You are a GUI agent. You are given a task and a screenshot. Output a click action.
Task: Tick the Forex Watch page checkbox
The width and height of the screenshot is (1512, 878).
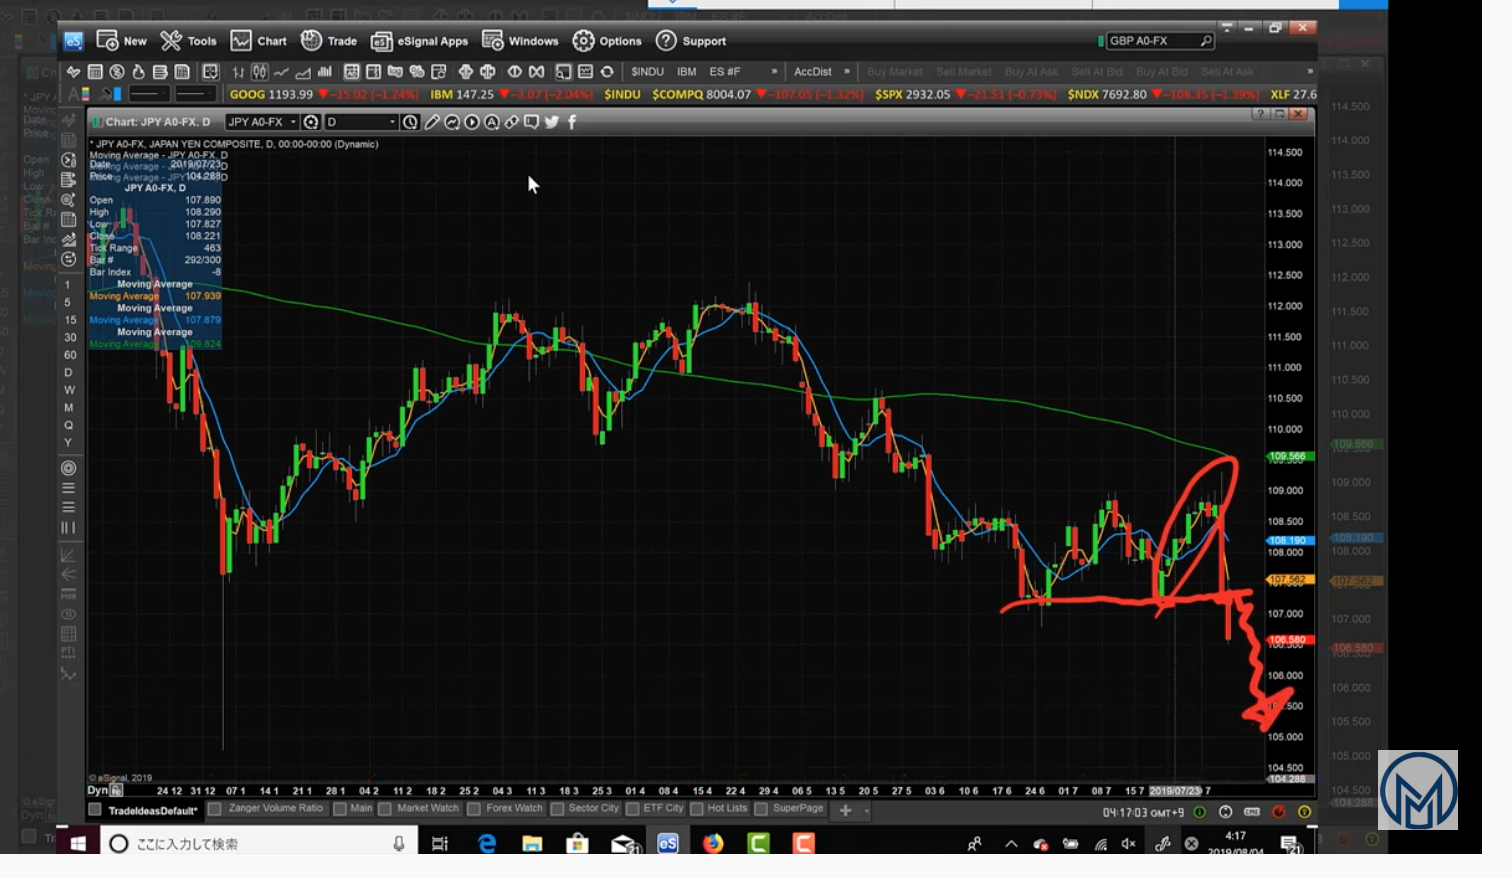point(474,809)
